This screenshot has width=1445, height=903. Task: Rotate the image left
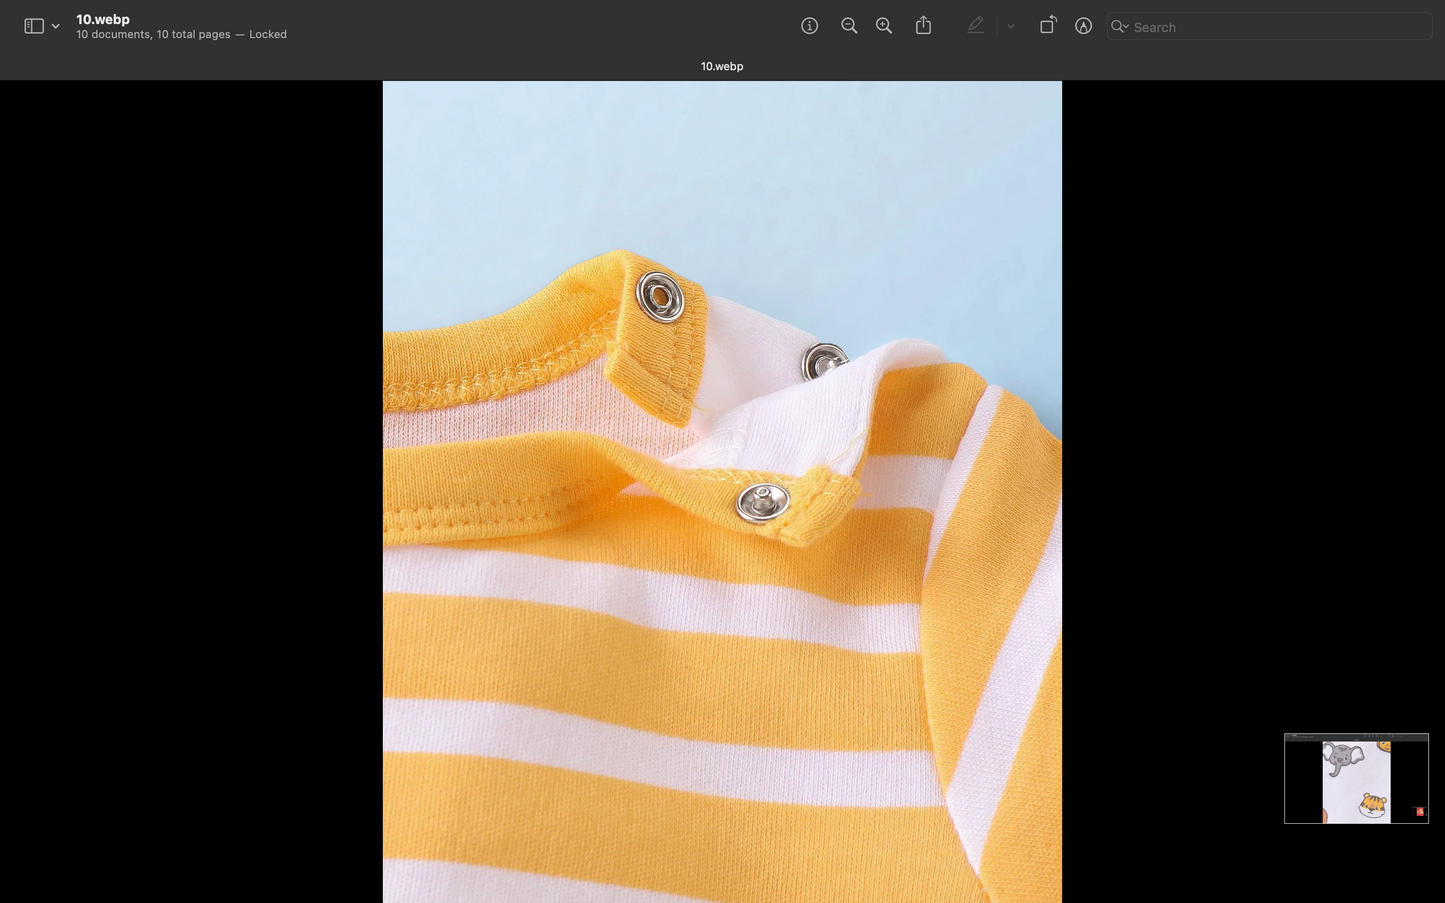(1047, 26)
